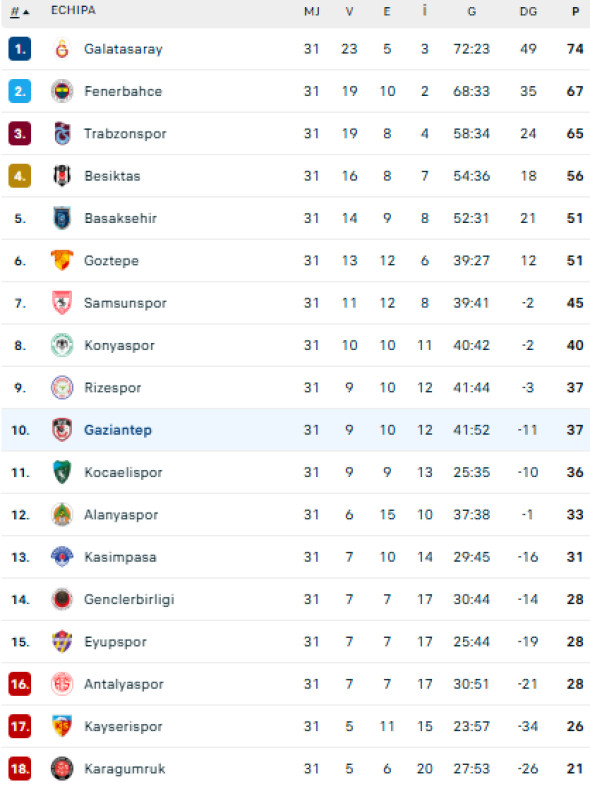Click the Trabzonspor team logo
The image size is (590, 789).
click(62, 133)
